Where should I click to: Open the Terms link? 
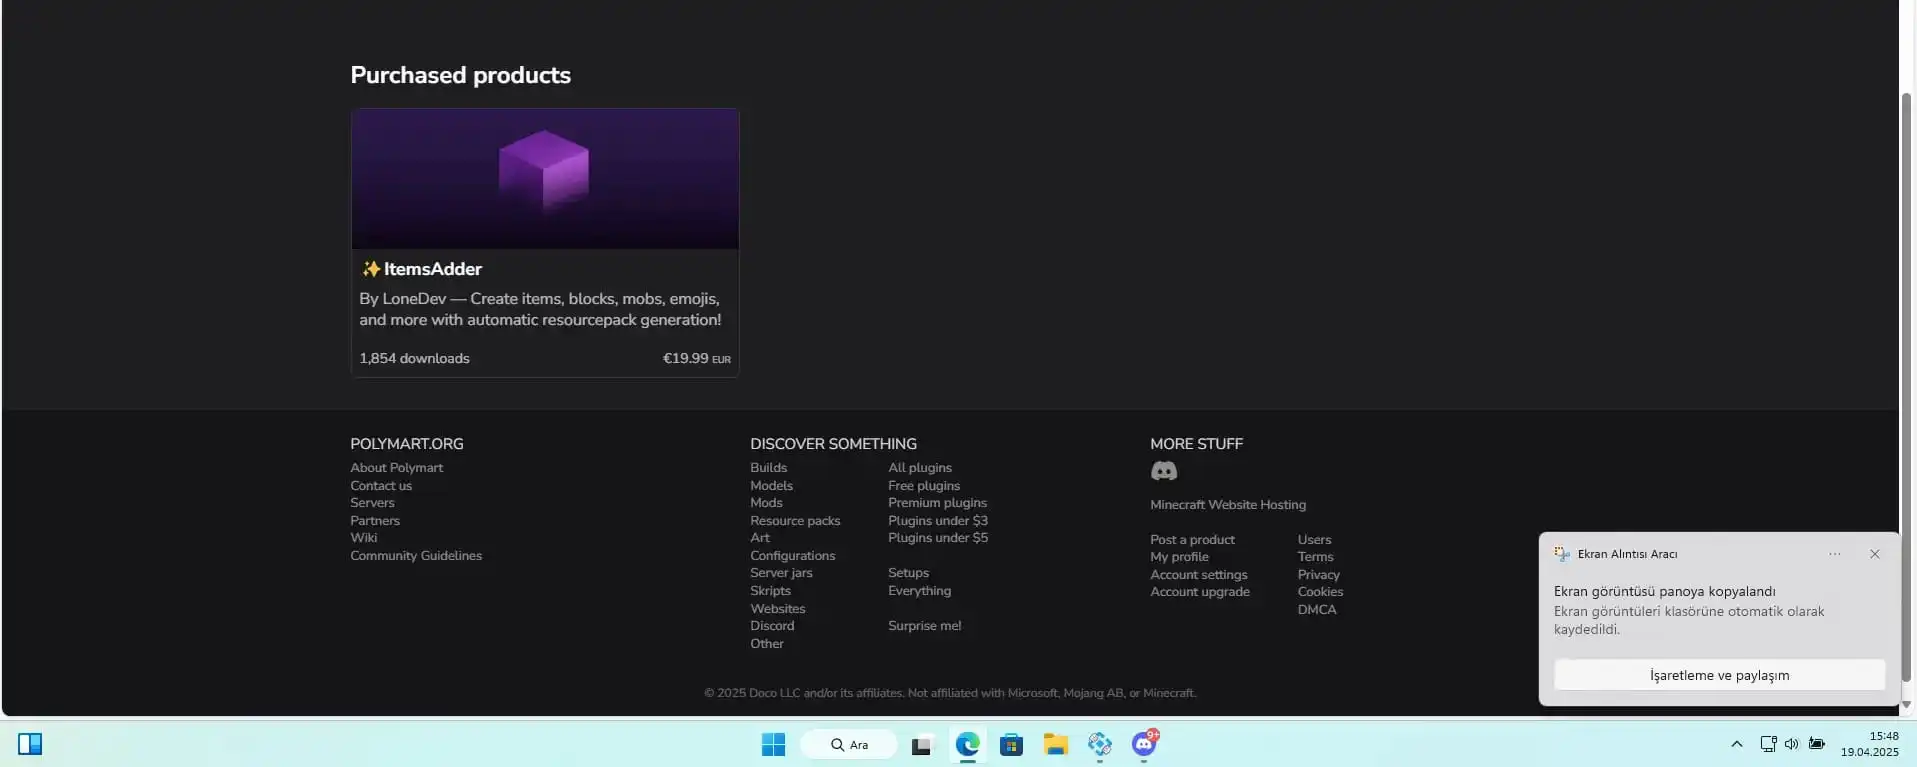[1315, 557]
